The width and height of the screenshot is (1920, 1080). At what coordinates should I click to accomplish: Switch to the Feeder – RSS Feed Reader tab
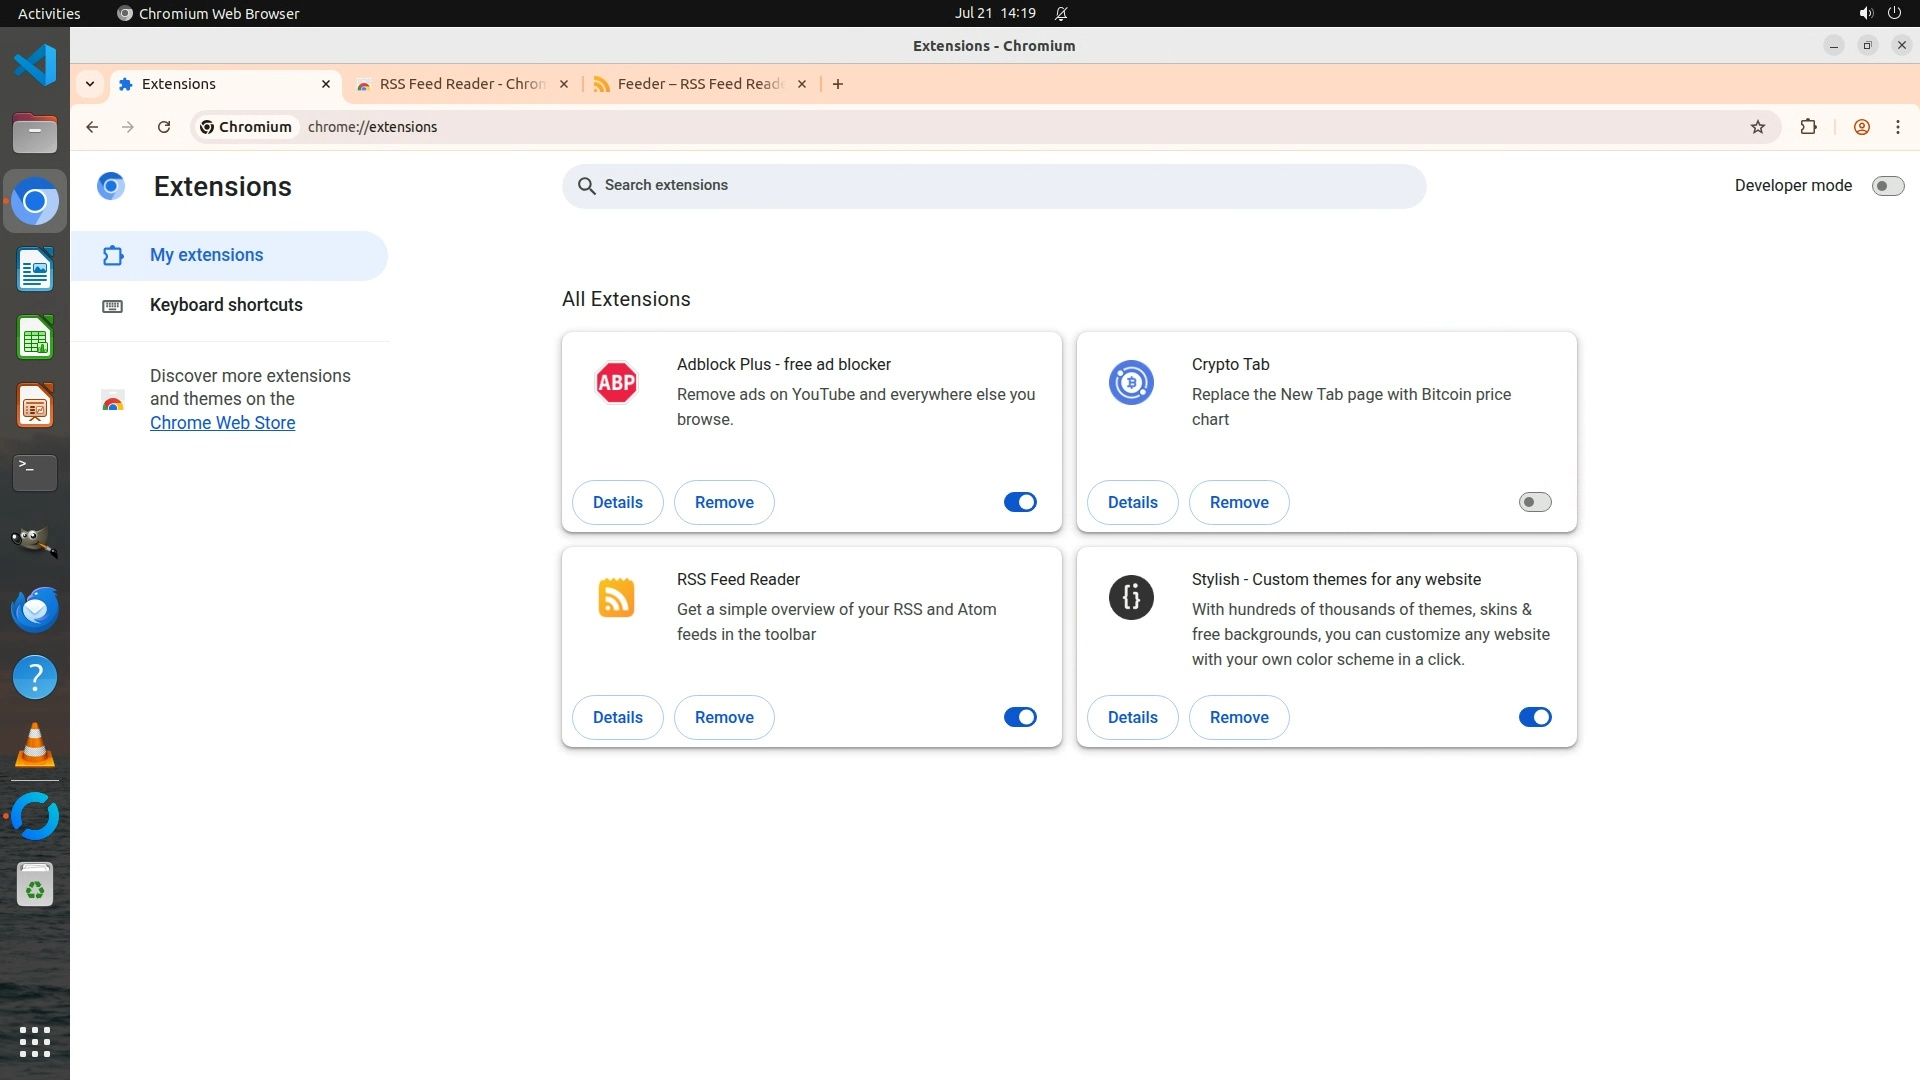coord(699,84)
